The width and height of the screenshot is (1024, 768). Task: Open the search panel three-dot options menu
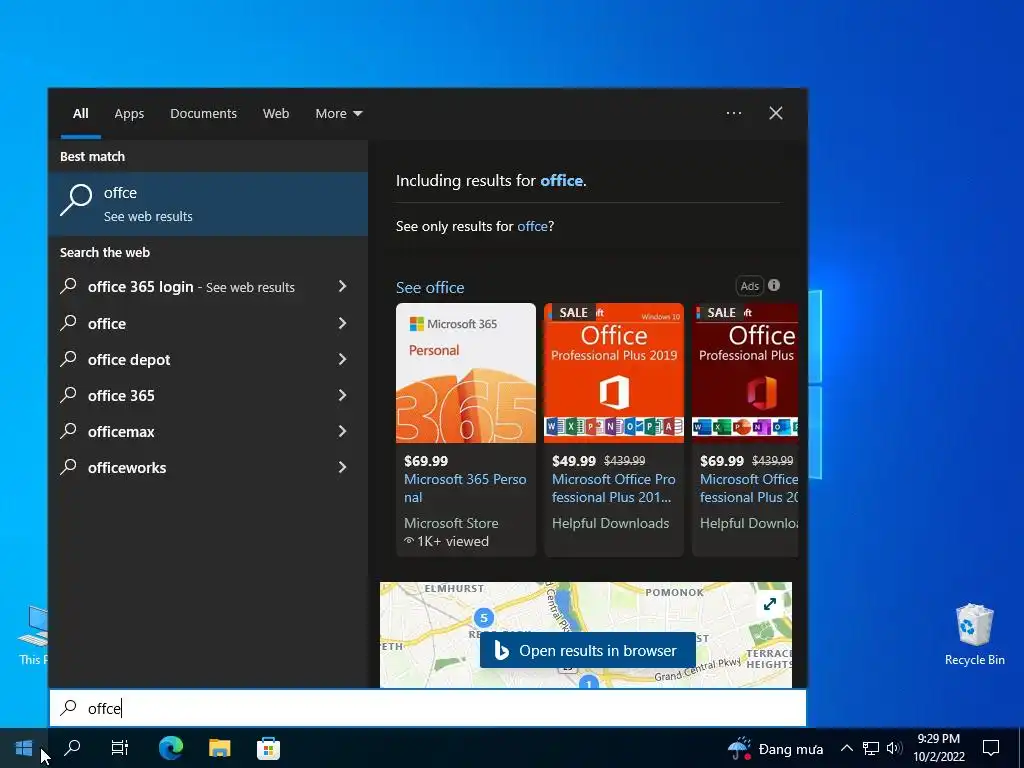tap(734, 113)
